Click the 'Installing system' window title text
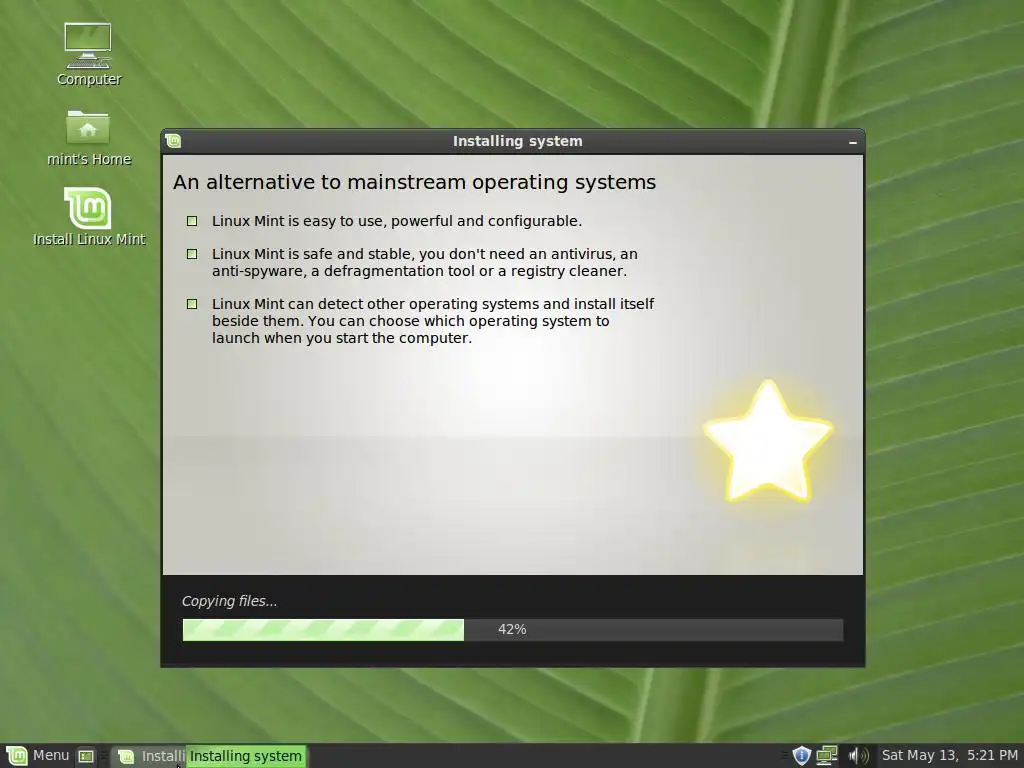This screenshot has width=1024, height=768. coord(517,141)
